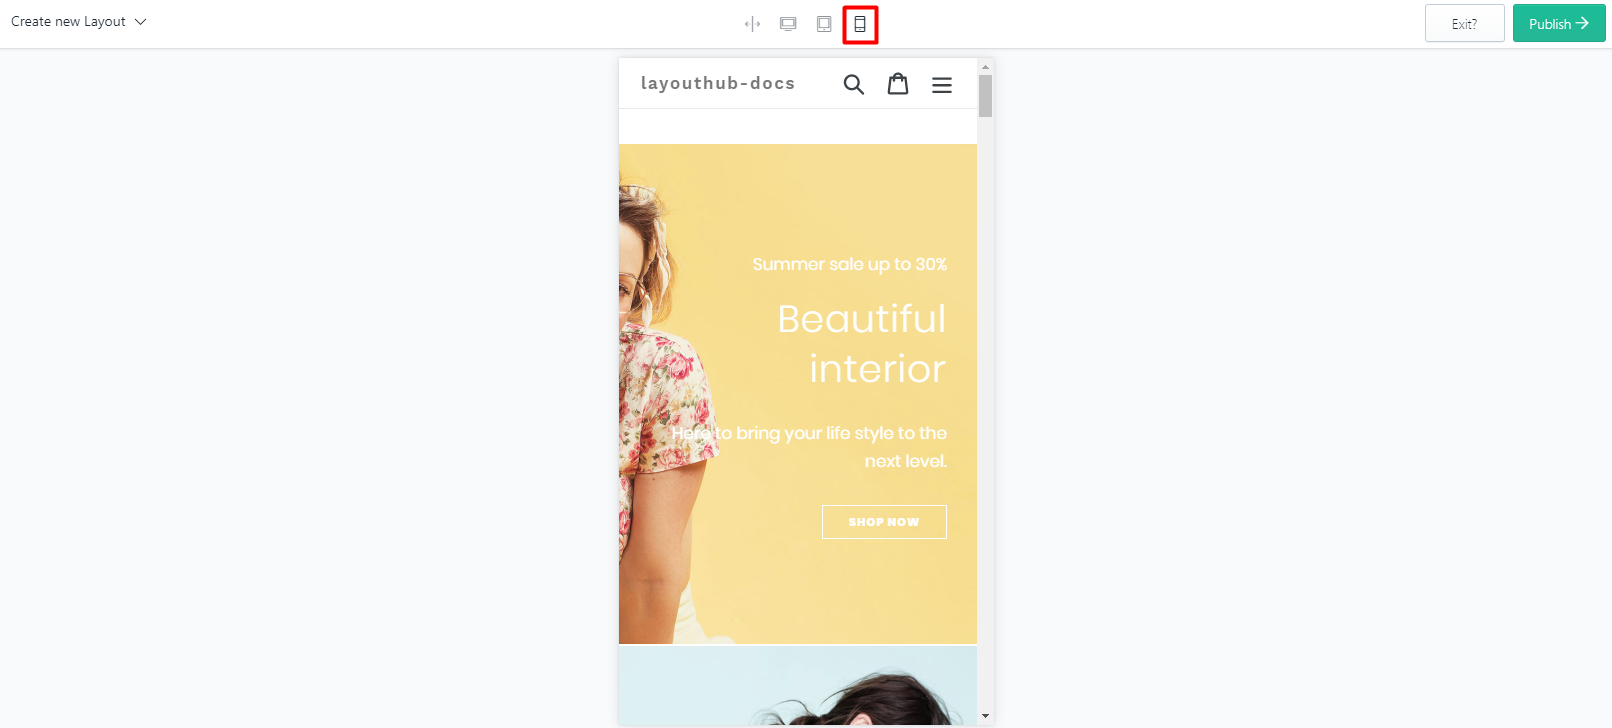Switch to tablet preview device icon
This screenshot has height=728, width=1612.
tap(824, 24)
